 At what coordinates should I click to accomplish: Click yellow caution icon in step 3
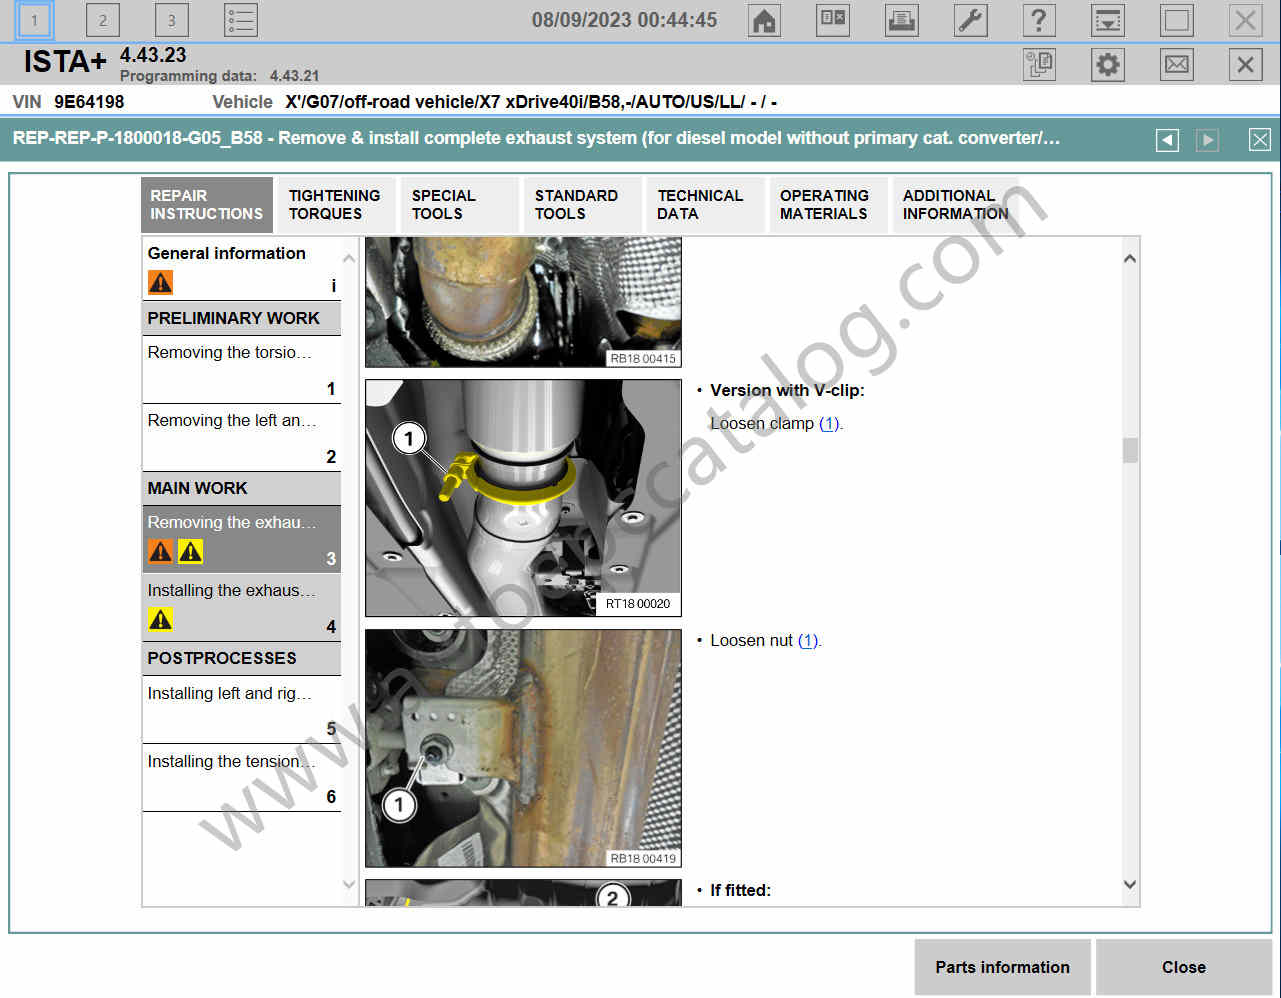click(190, 550)
